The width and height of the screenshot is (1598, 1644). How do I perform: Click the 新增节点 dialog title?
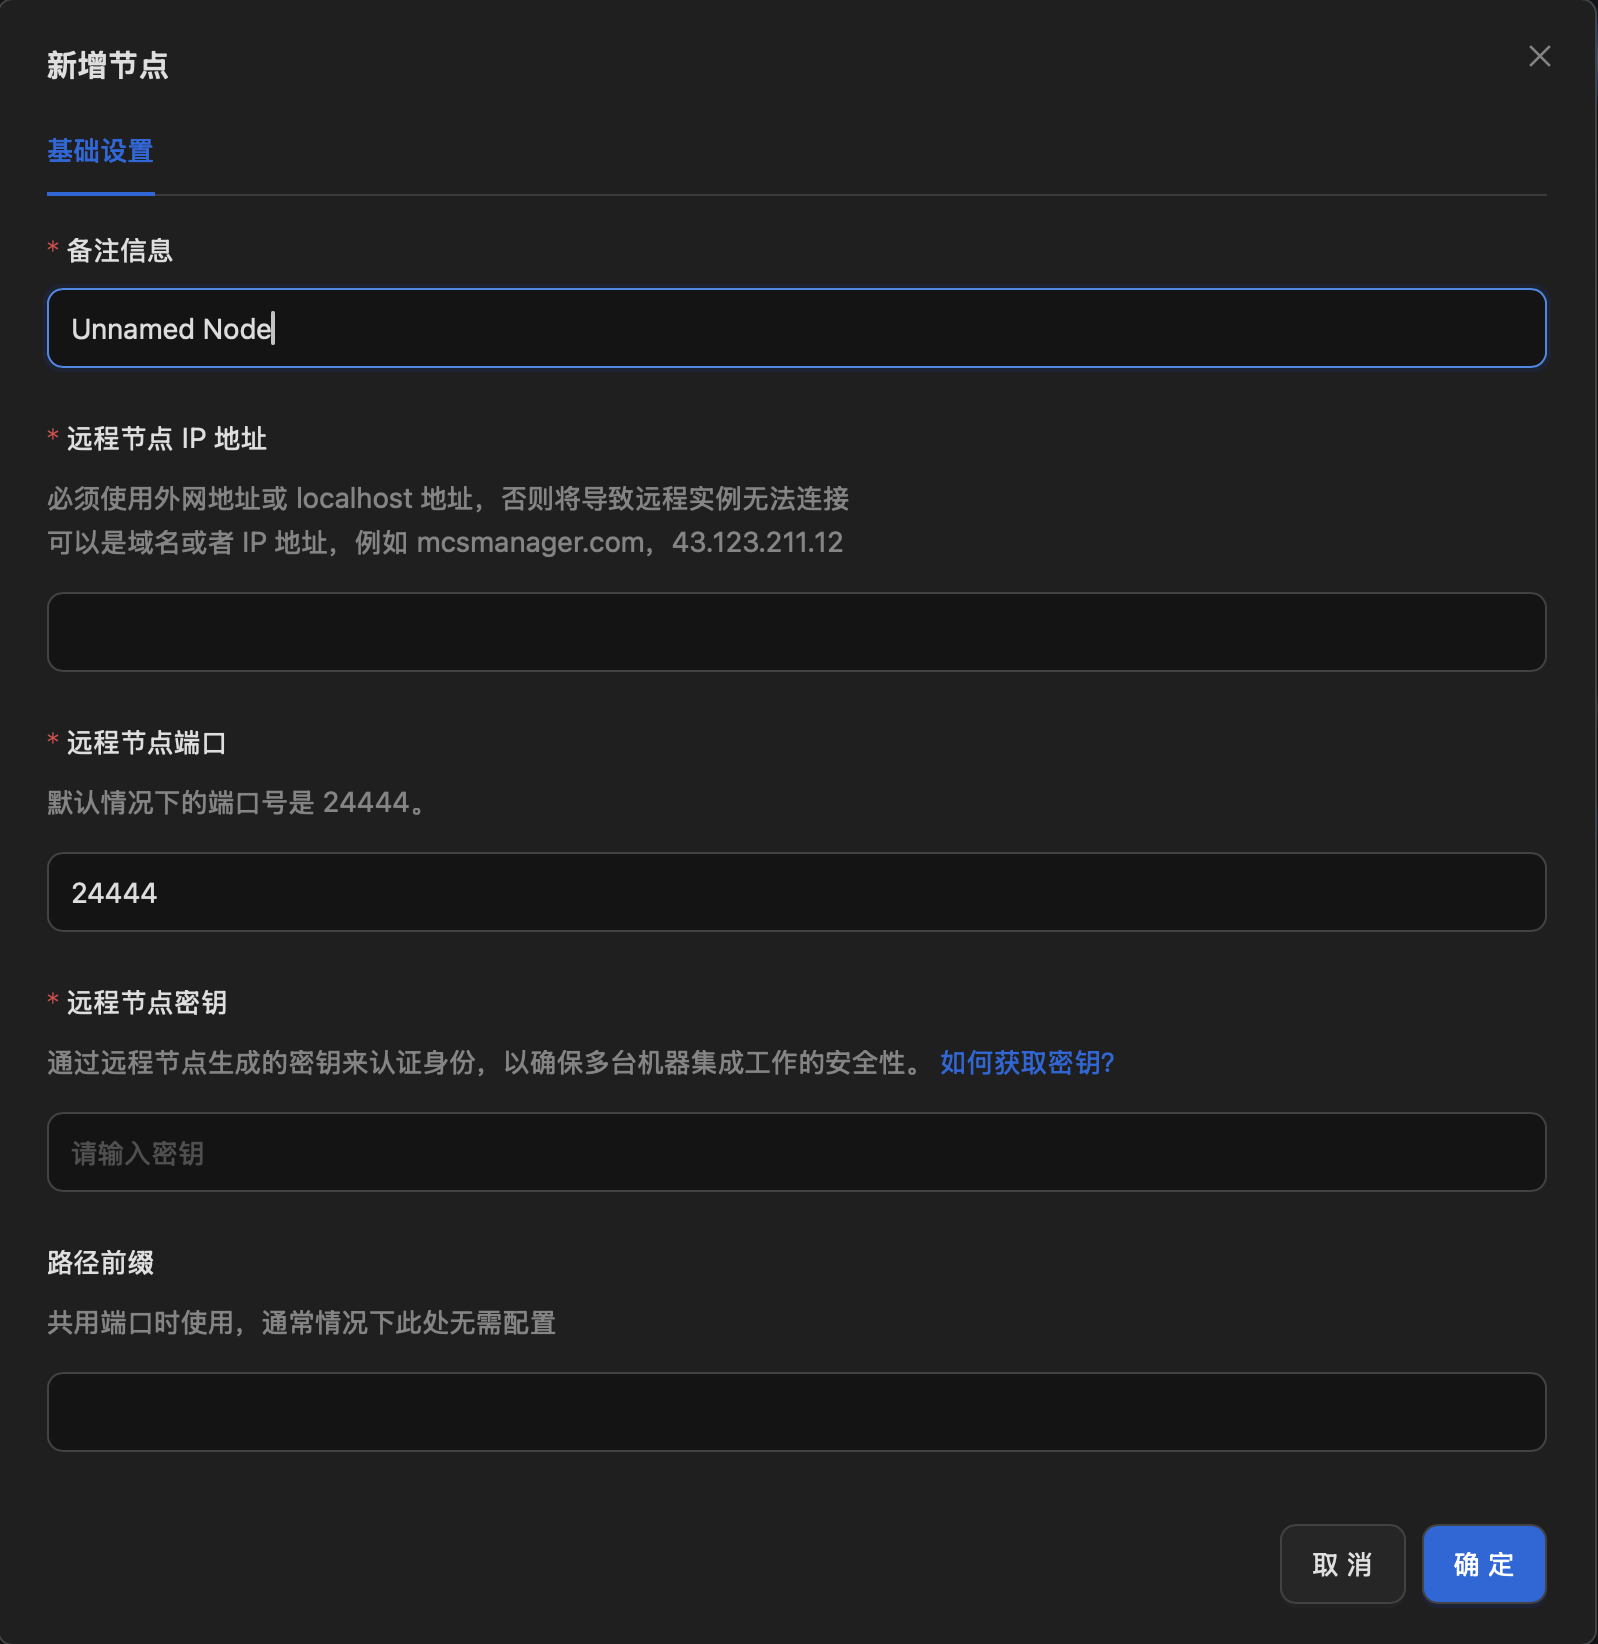click(x=107, y=66)
